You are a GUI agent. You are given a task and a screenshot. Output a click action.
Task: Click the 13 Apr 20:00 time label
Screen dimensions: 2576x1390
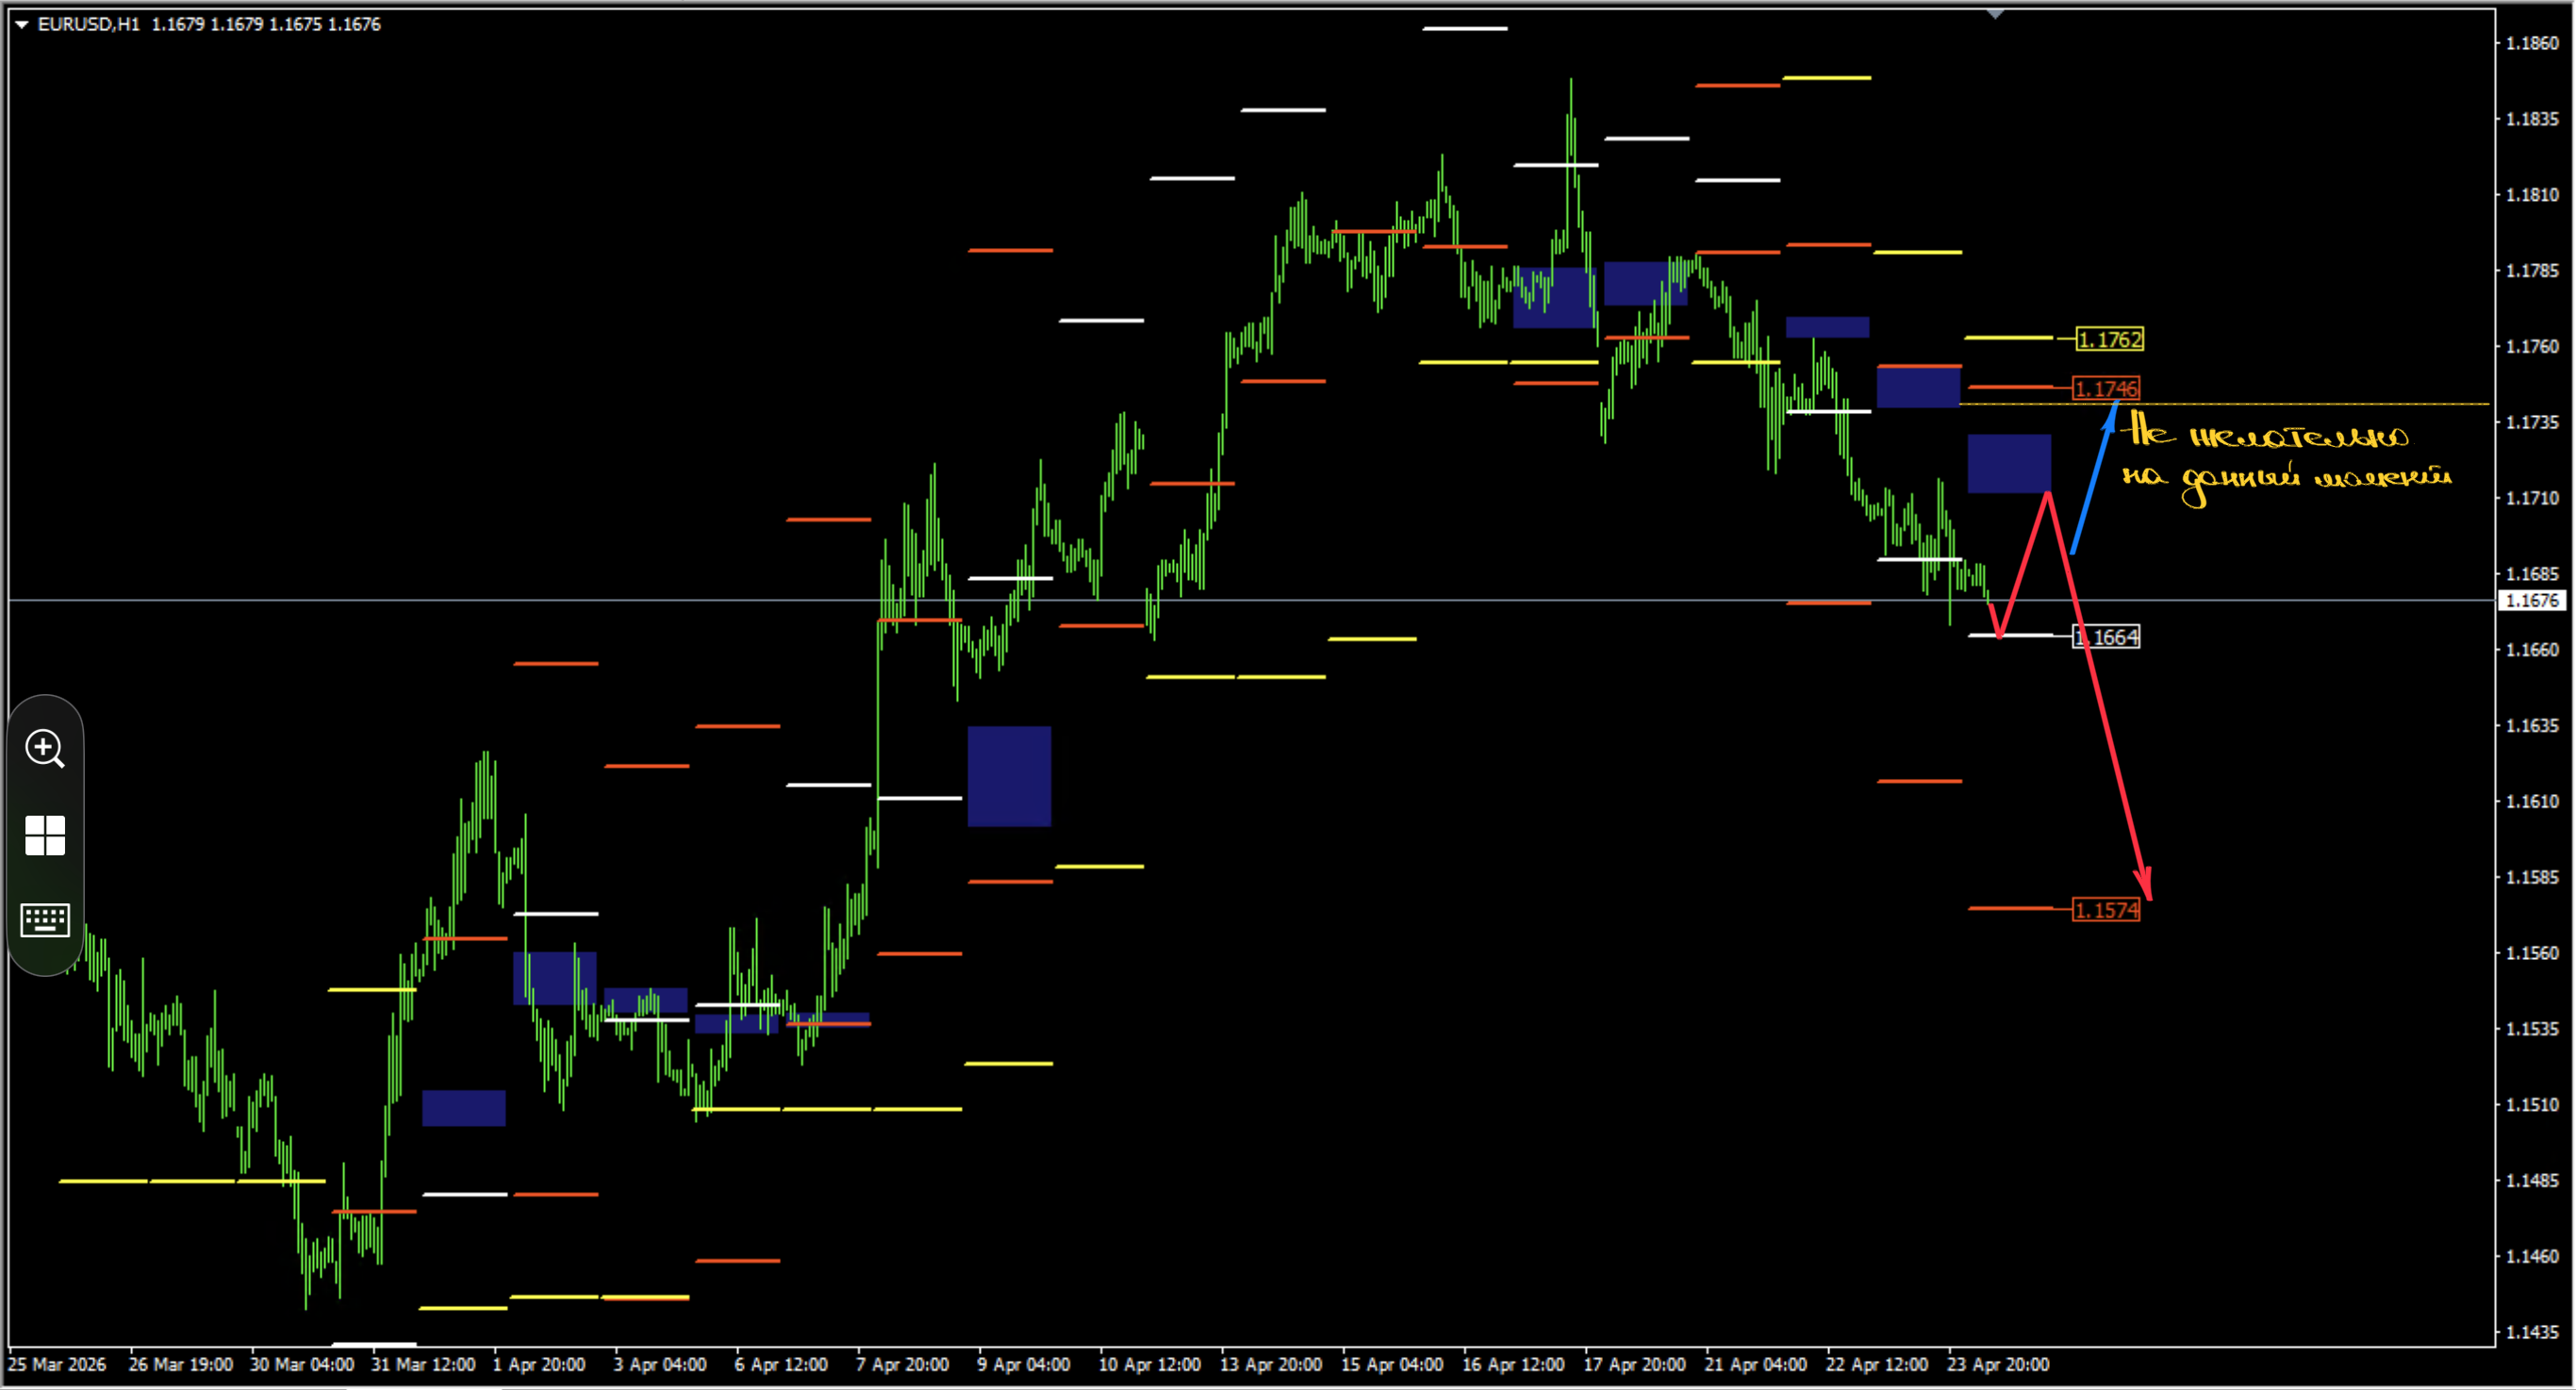coord(1270,1364)
